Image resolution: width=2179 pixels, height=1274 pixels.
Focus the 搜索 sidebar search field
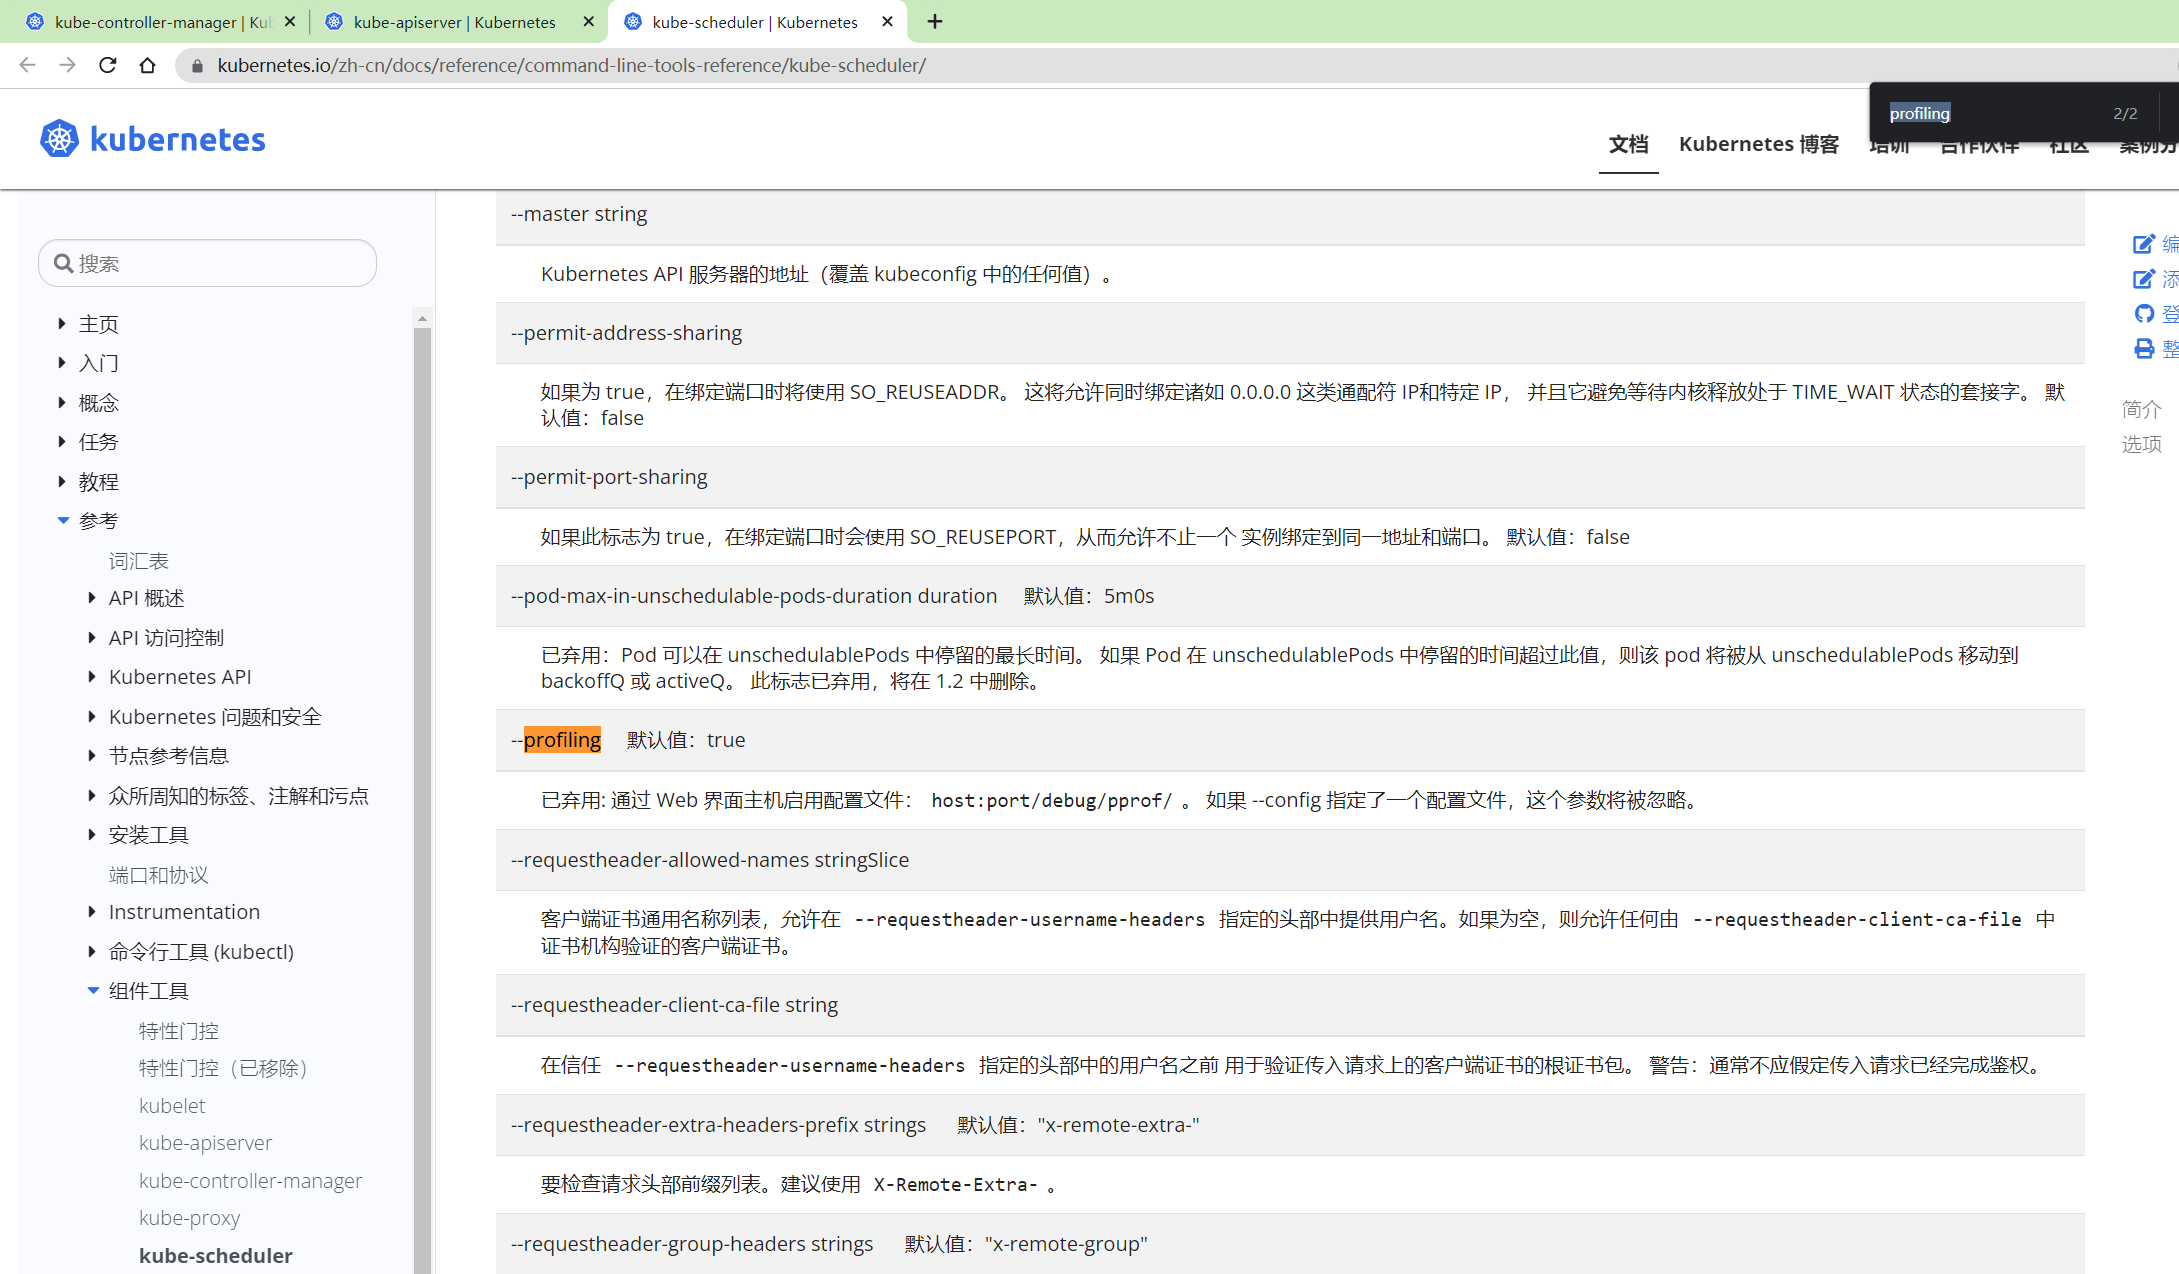coord(207,263)
